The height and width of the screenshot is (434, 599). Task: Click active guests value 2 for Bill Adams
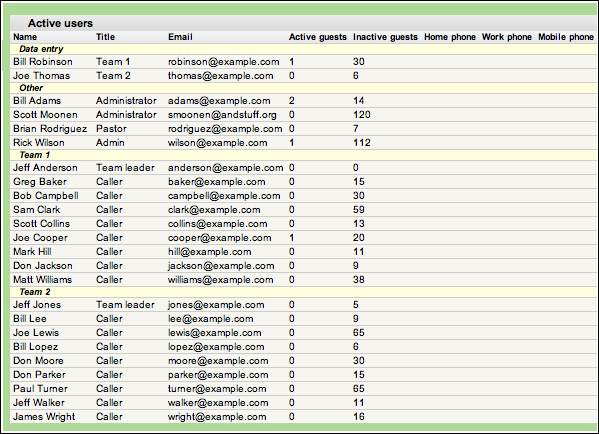coord(292,101)
